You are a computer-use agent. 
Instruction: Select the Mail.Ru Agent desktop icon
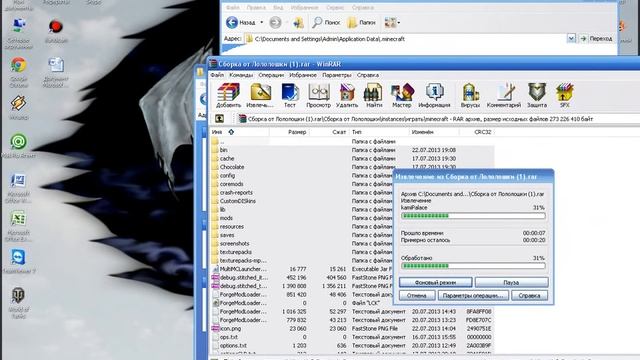coord(18,146)
